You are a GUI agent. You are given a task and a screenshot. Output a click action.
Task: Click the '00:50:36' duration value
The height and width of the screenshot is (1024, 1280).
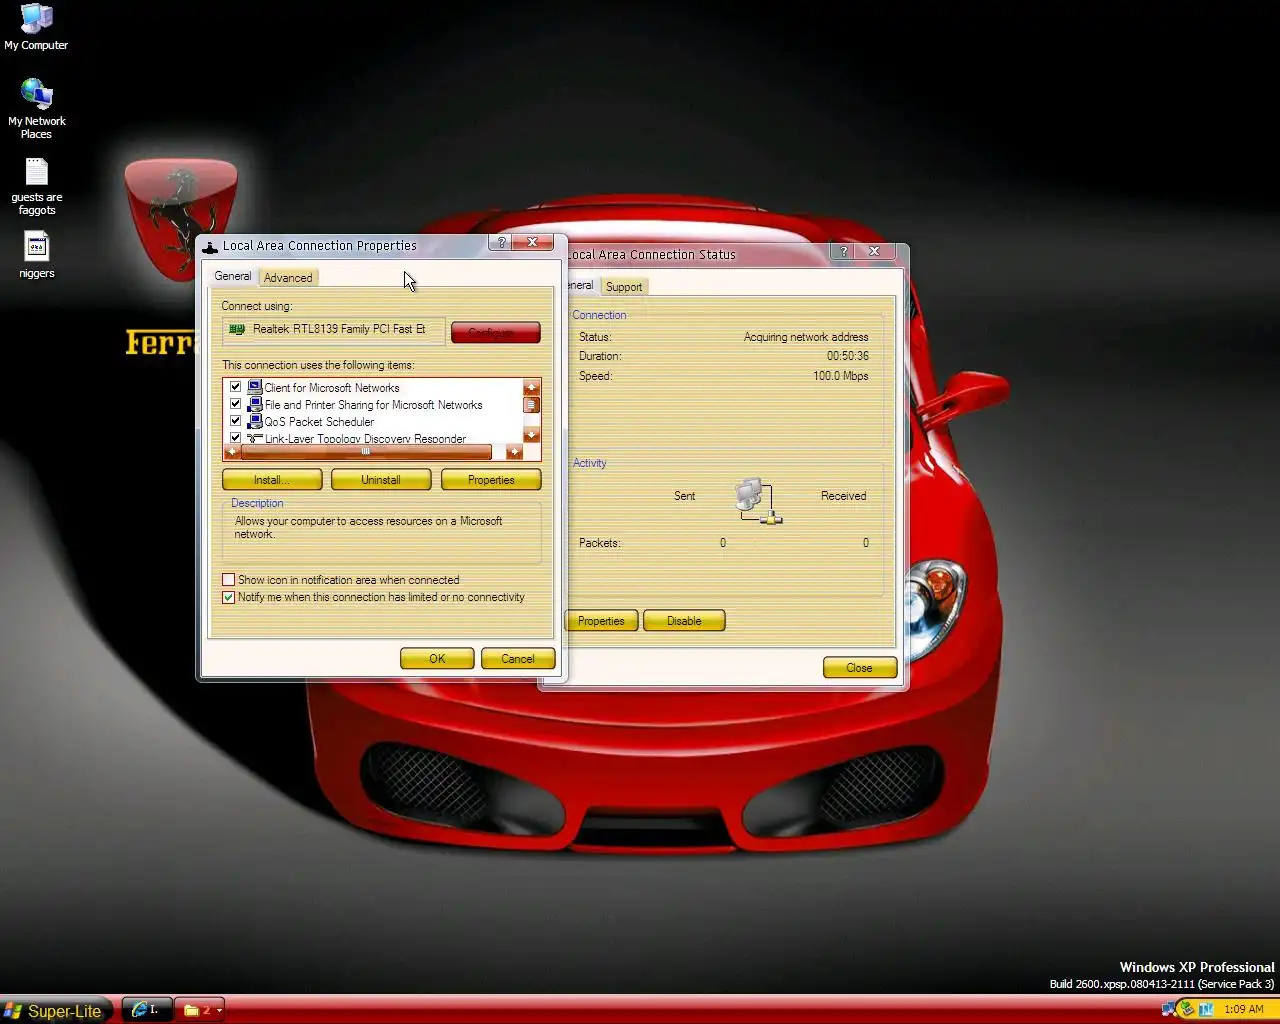(848, 356)
